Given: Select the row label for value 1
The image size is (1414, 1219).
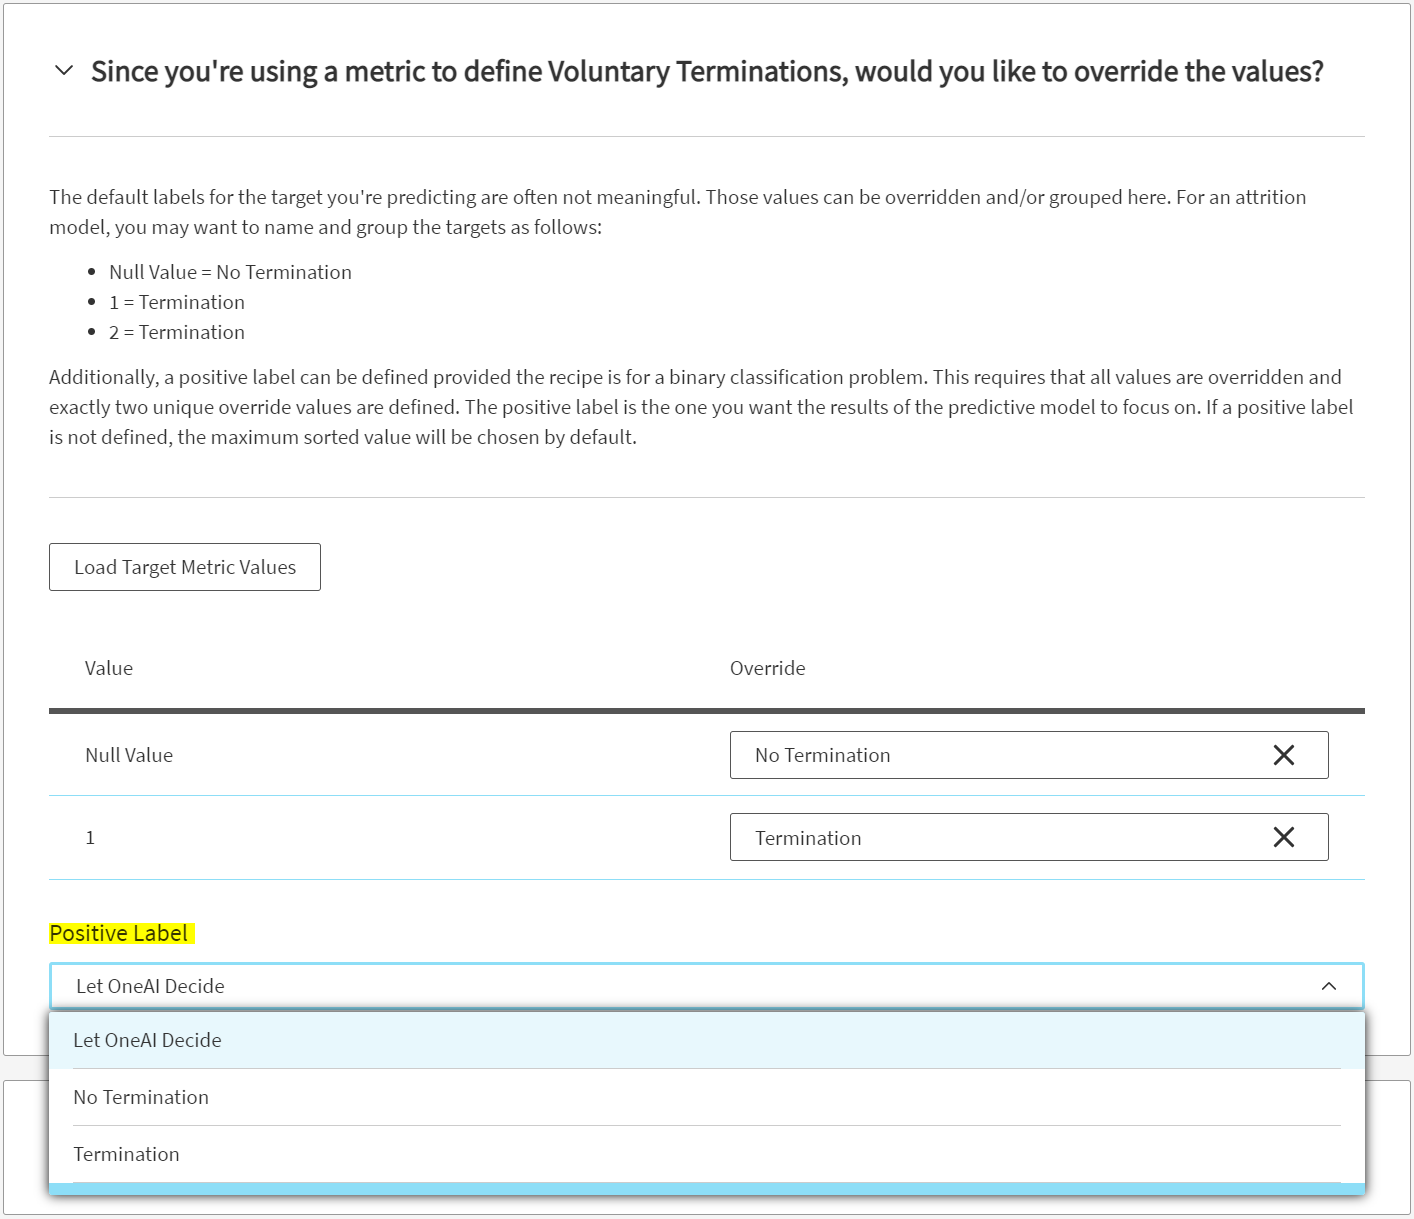Looking at the screenshot, I should [90, 838].
